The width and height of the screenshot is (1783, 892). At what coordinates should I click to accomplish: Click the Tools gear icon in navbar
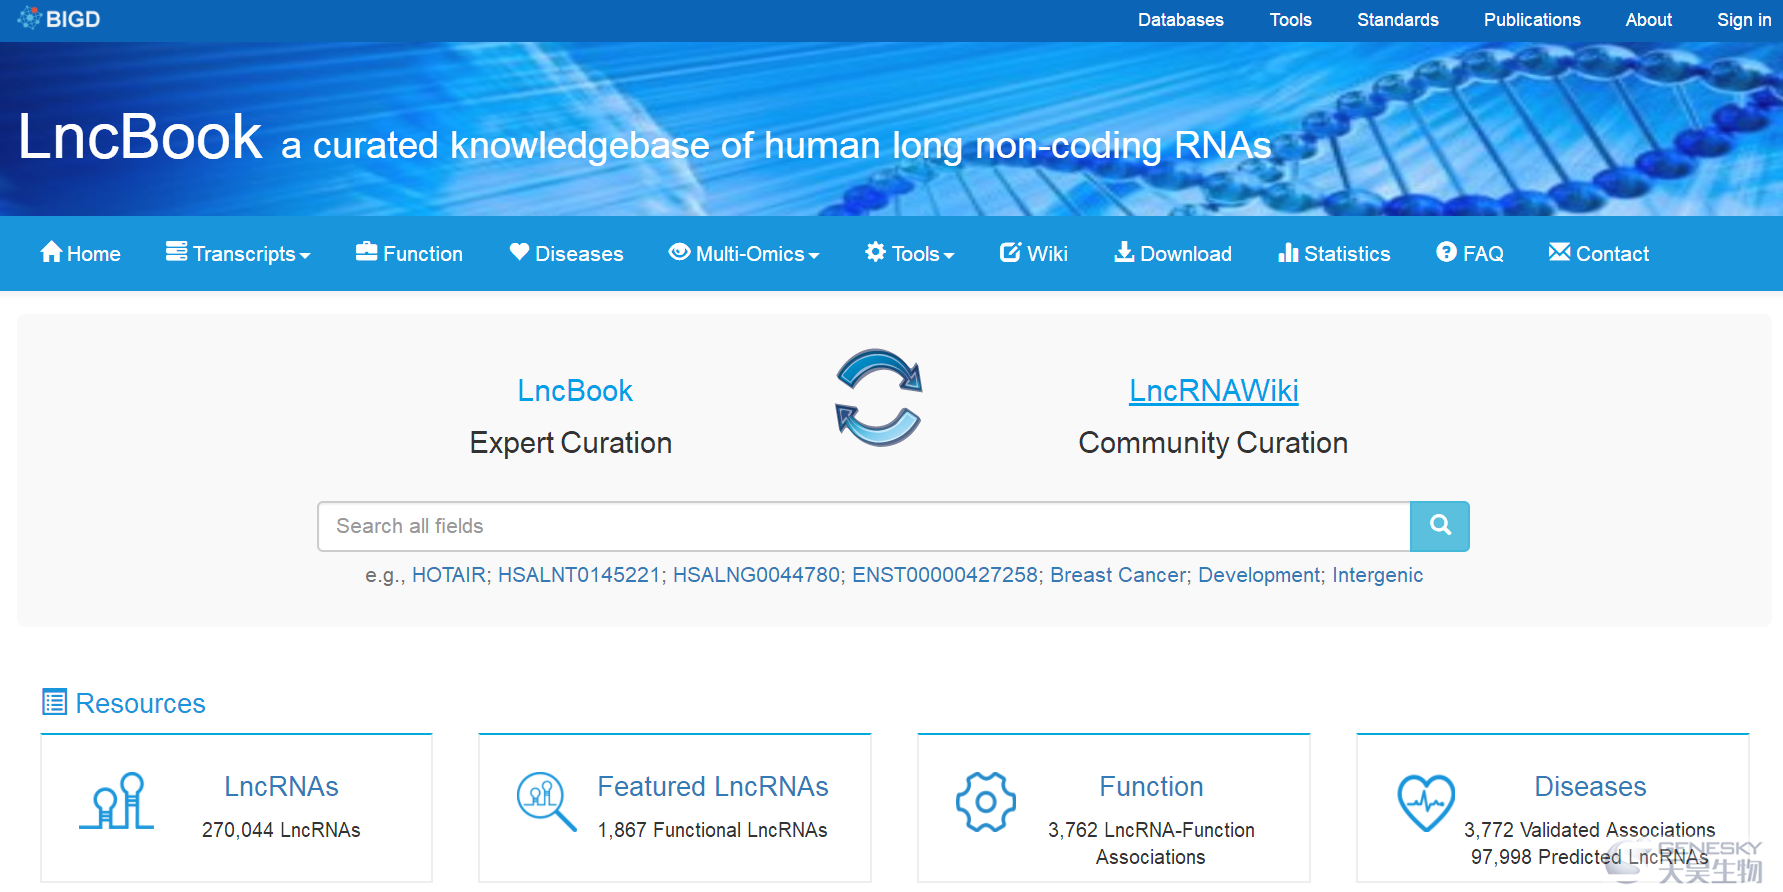coord(876,252)
